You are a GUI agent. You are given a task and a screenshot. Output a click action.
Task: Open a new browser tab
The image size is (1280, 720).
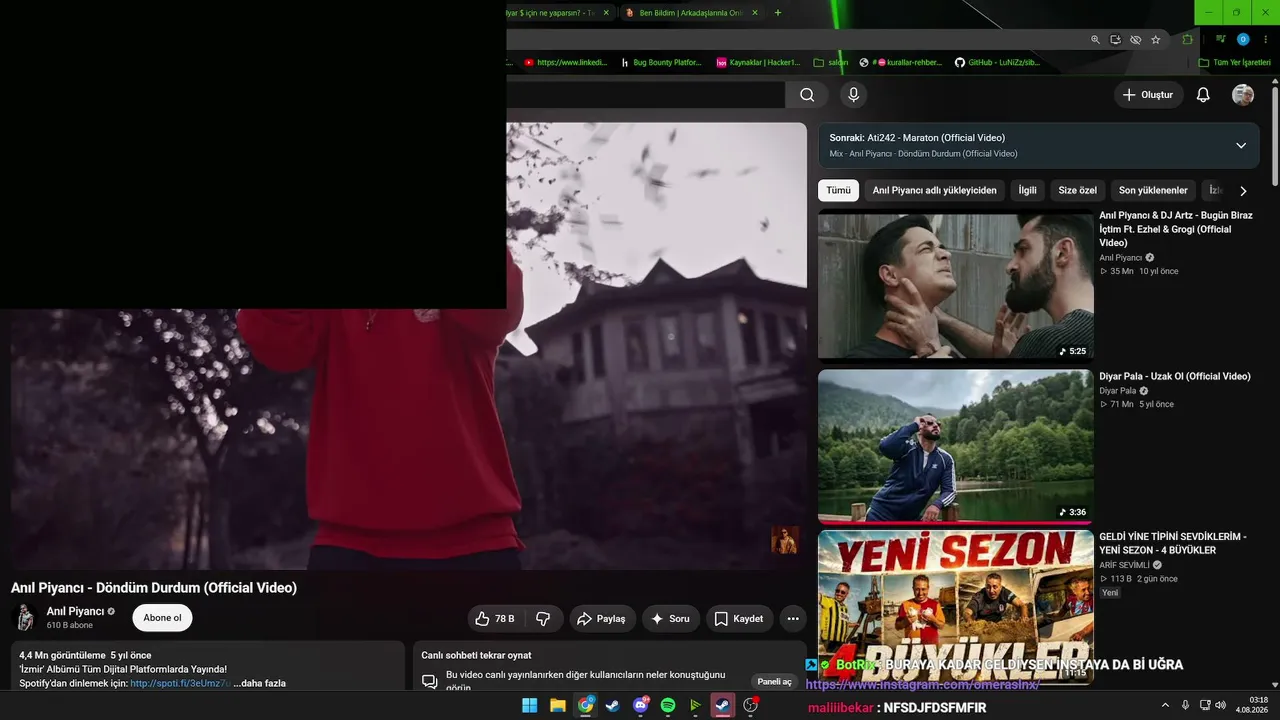pyautogui.click(x=778, y=13)
